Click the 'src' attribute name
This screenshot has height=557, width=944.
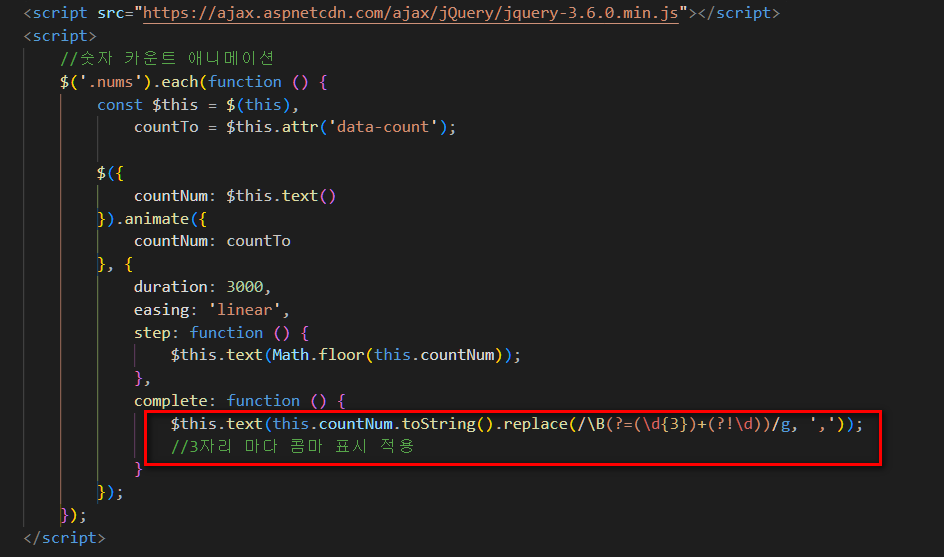[110, 13]
